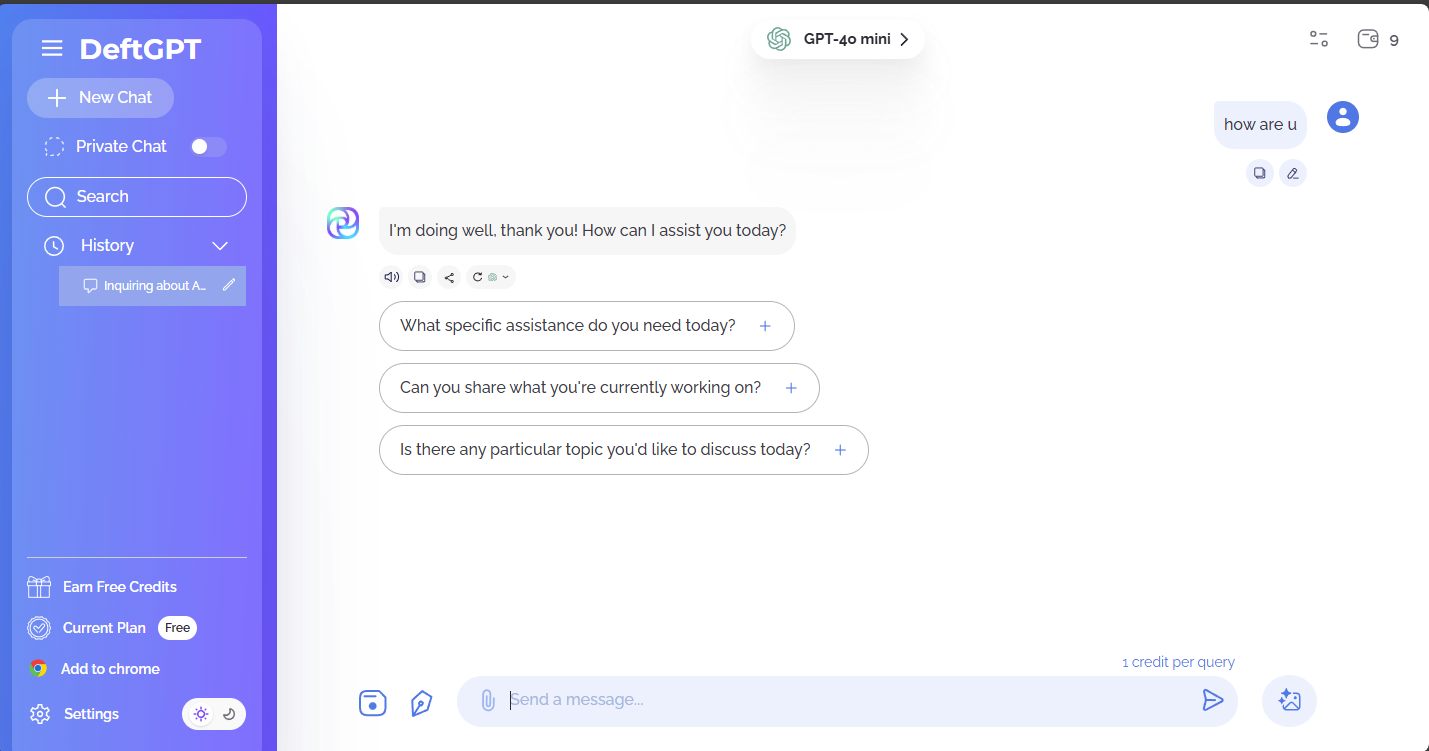Click the DeftGPT logo text
This screenshot has height=751, width=1429.
click(140, 49)
